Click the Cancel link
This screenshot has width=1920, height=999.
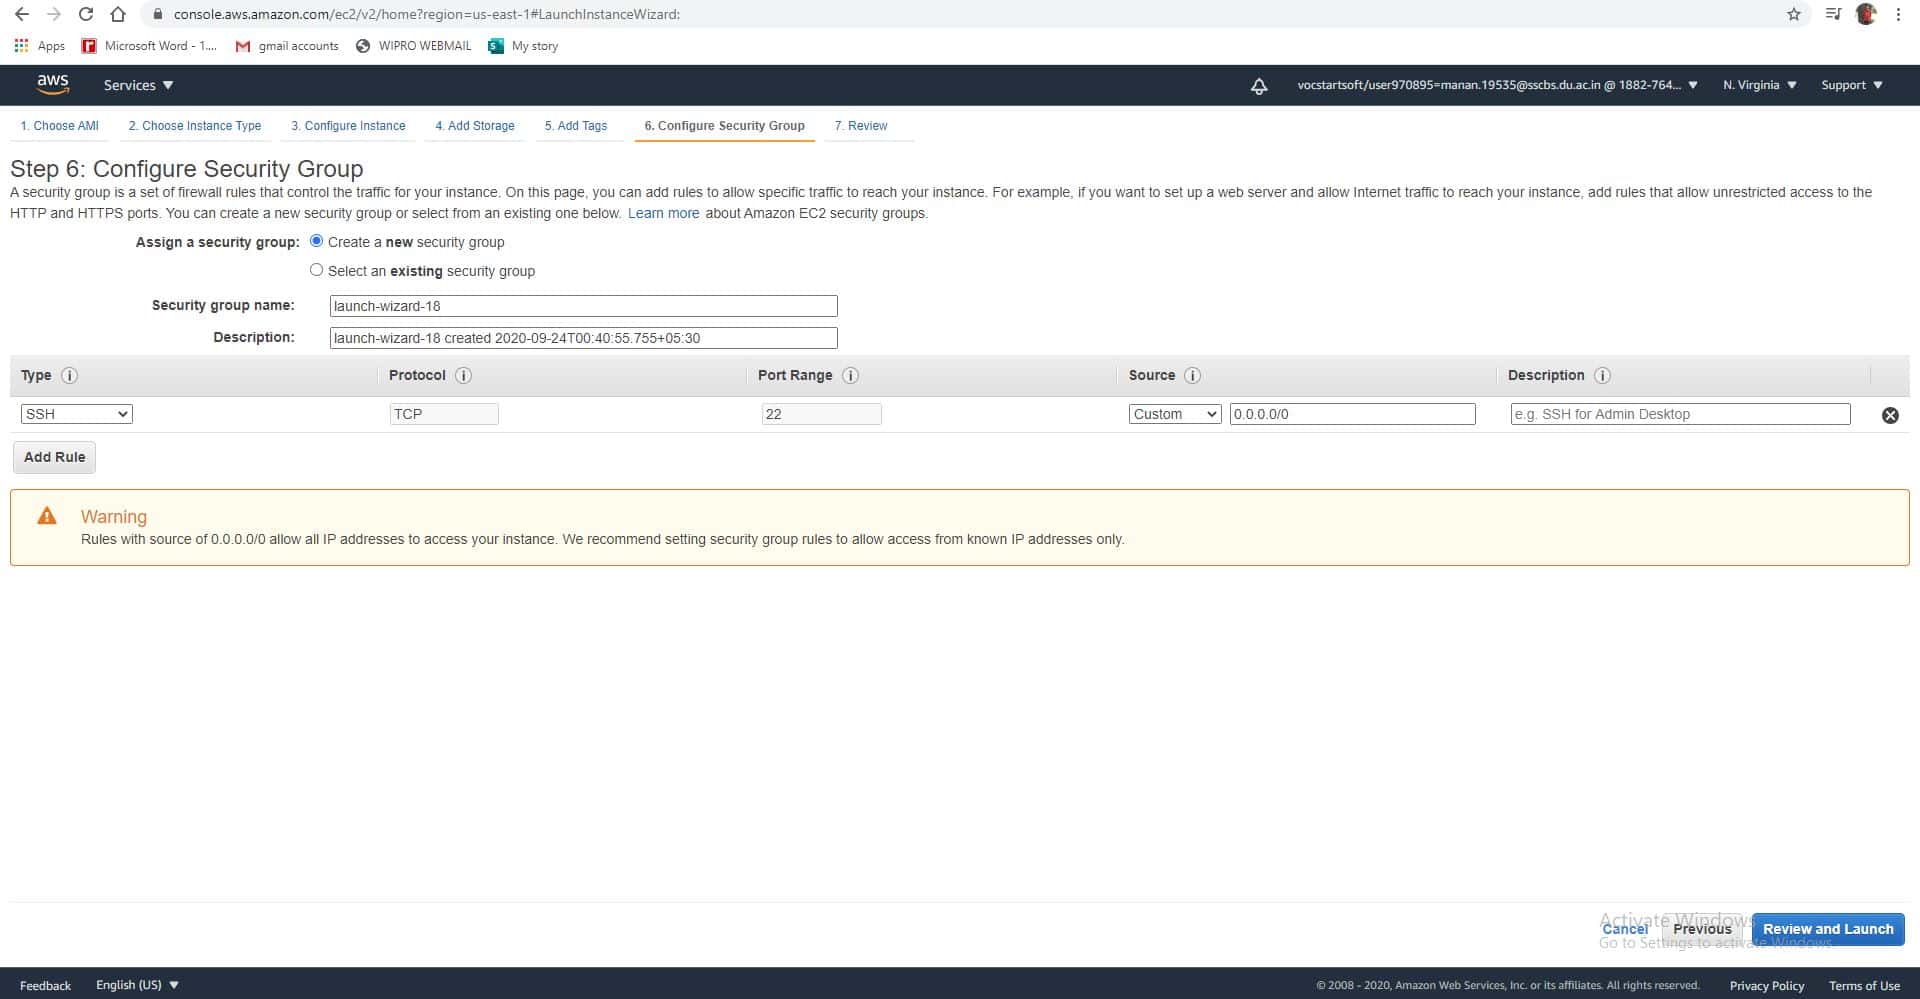pos(1625,929)
